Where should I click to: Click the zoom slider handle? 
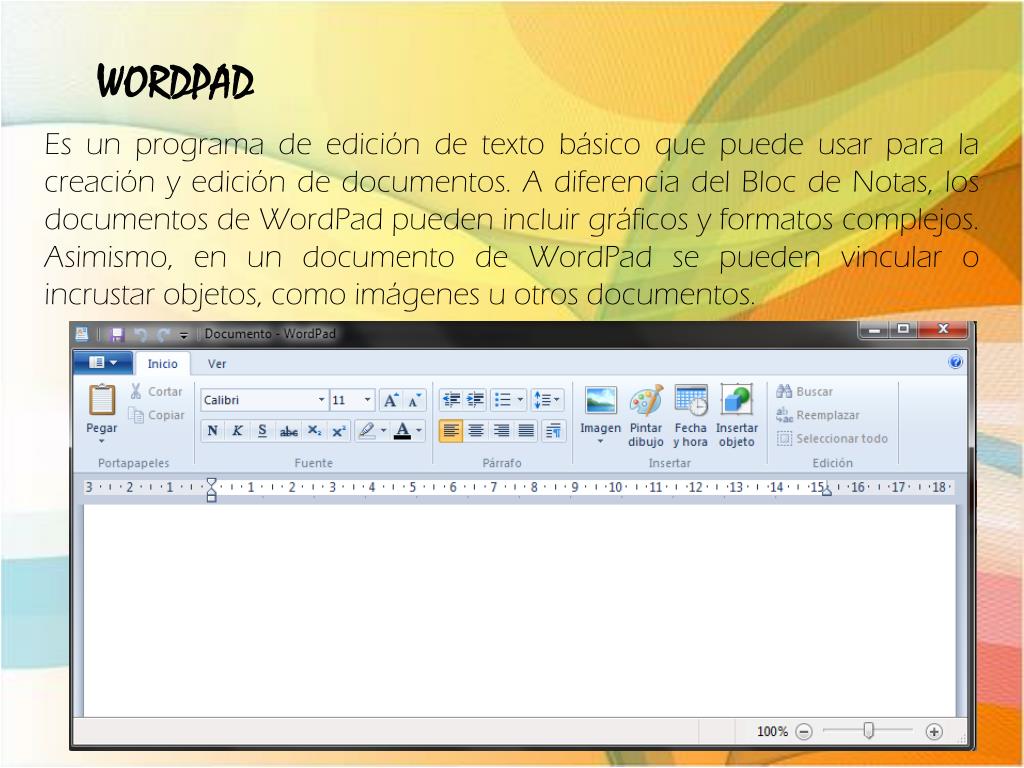pos(868,730)
